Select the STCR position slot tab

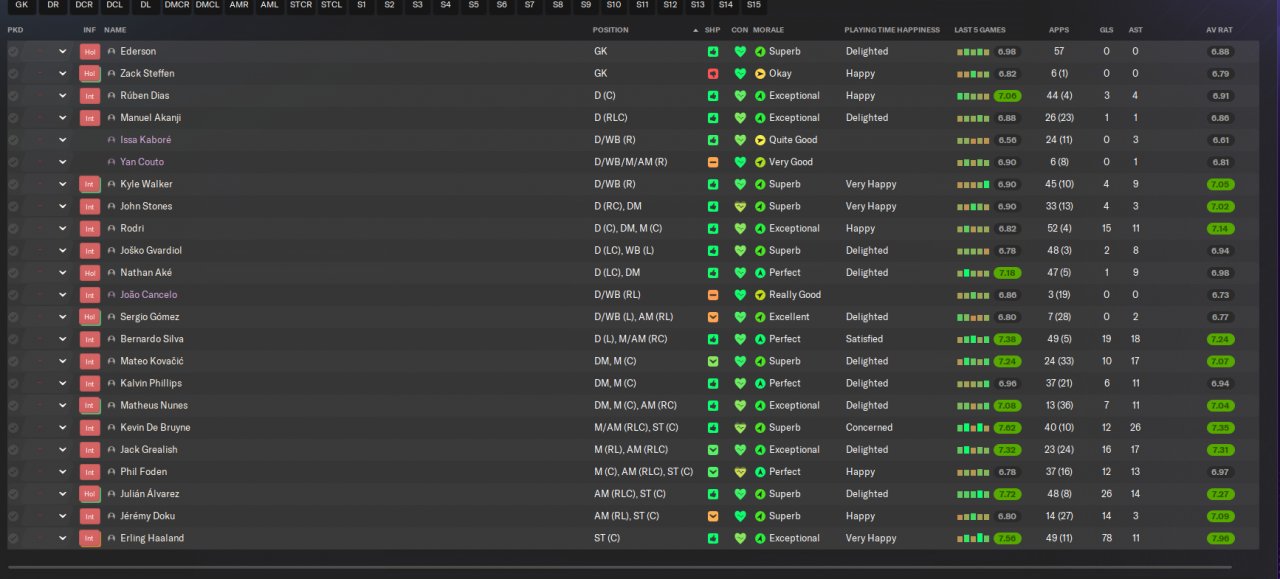[301, 6]
